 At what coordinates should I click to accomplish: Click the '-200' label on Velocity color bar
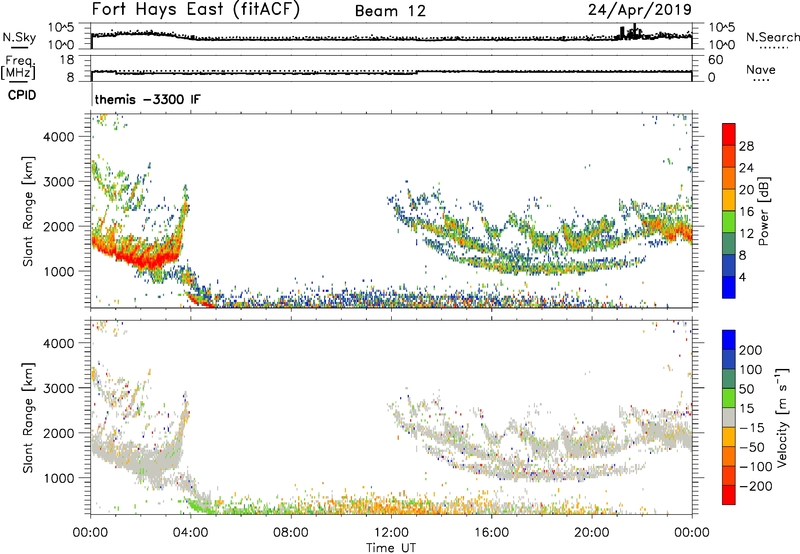pyautogui.click(x=756, y=486)
